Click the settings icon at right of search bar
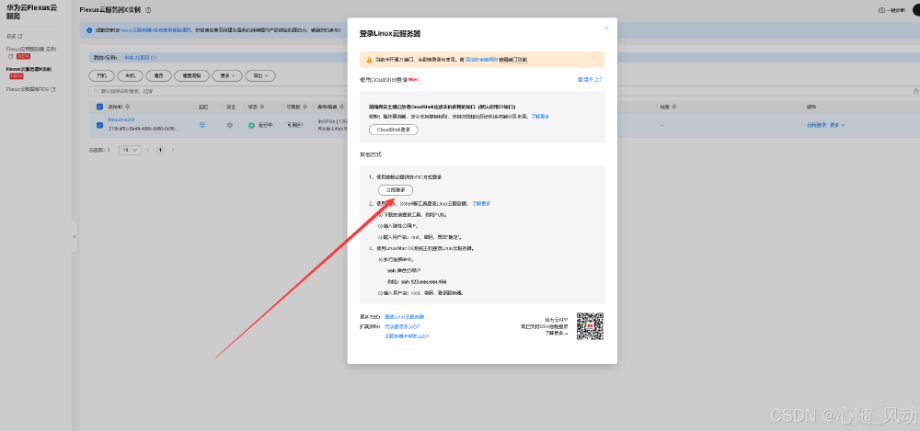 pos(916,91)
